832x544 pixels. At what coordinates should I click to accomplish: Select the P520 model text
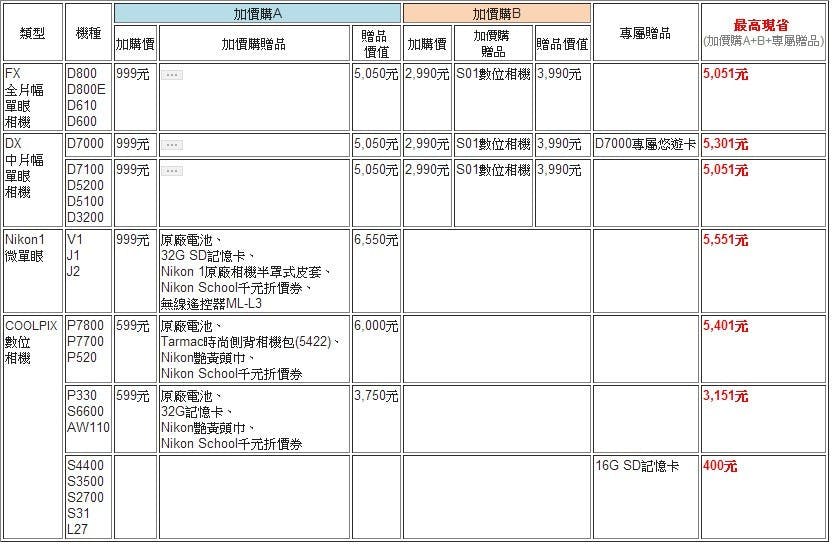(82, 358)
